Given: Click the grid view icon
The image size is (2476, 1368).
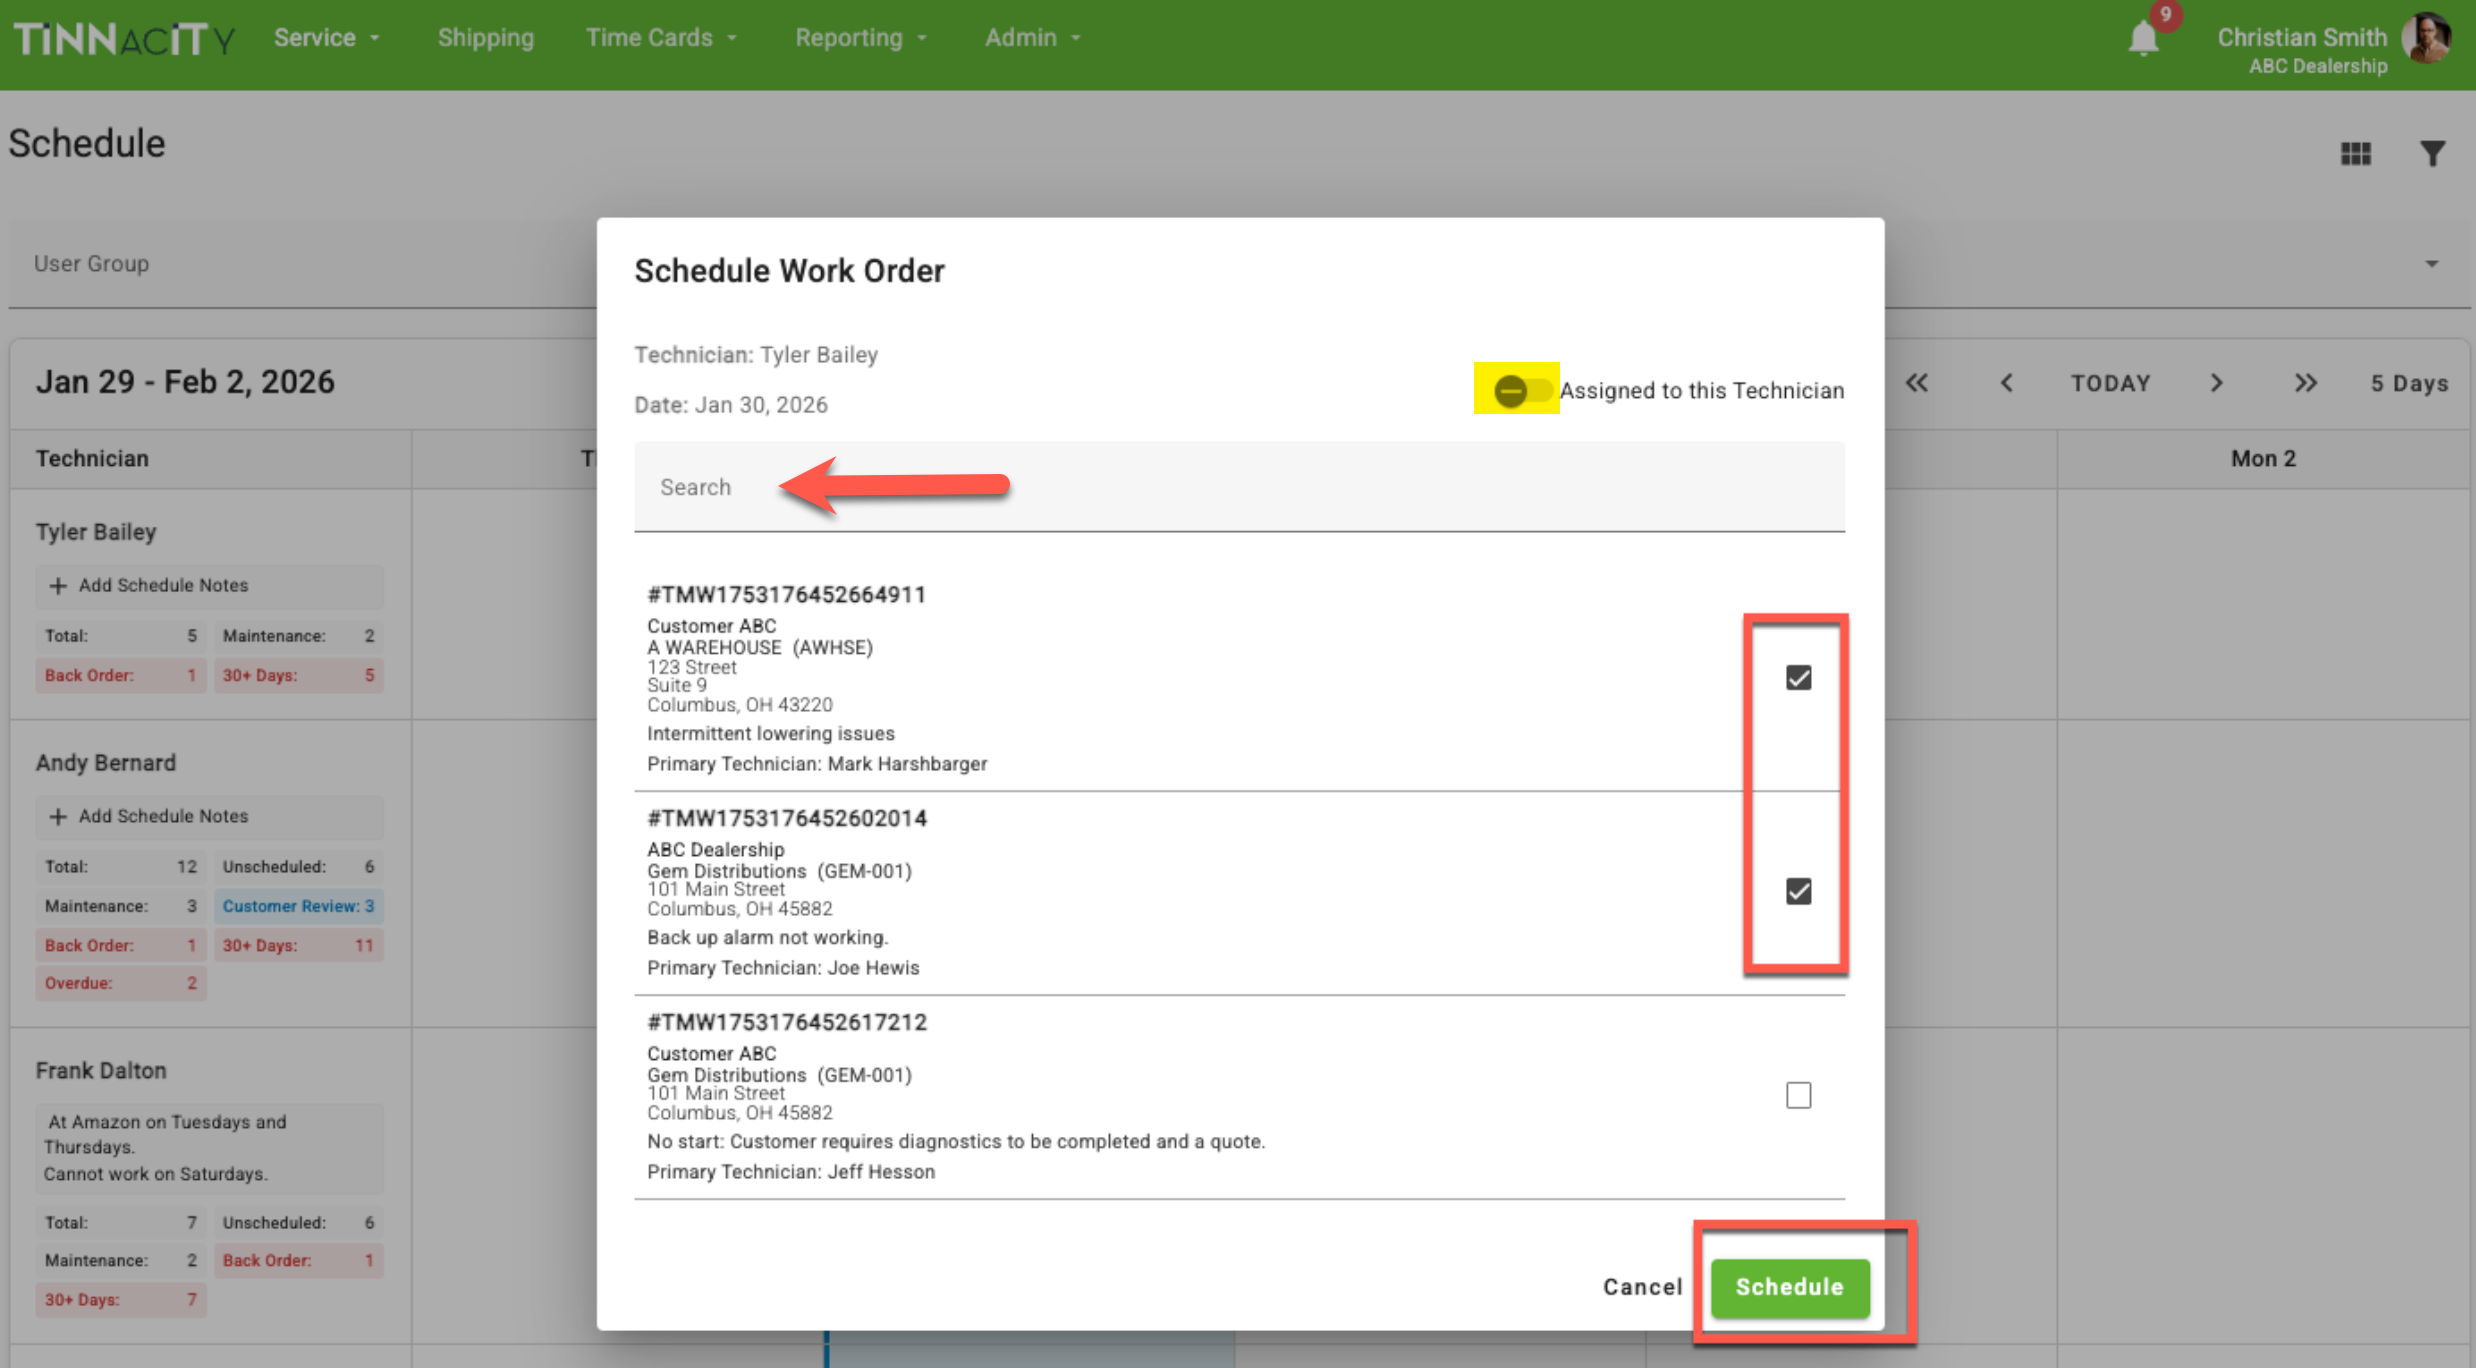Looking at the screenshot, I should pyautogui.click(x=2355, y=153).
